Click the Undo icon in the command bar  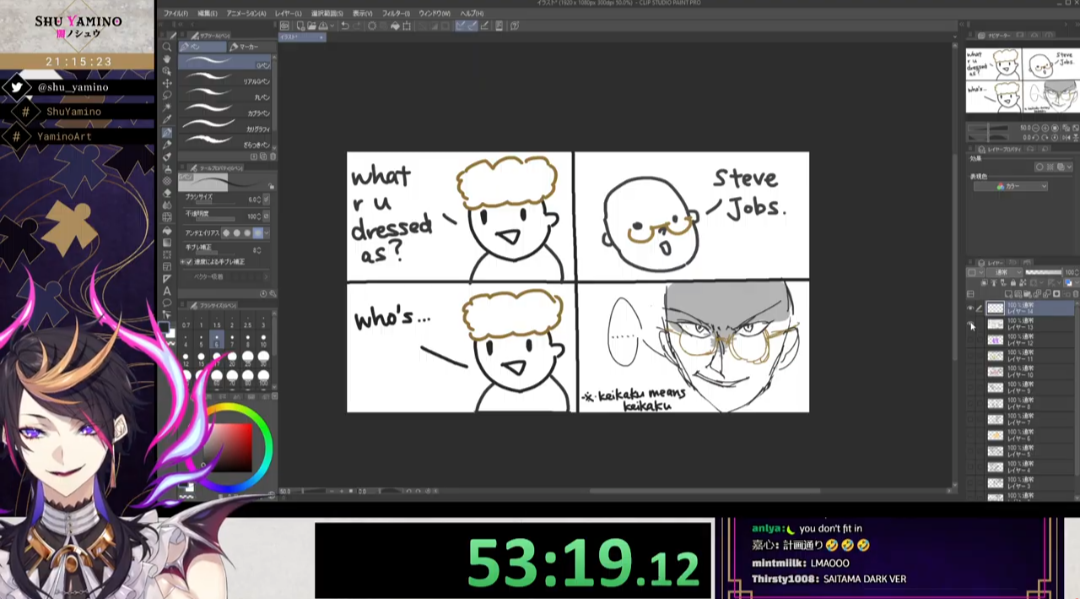click(345, 26)
